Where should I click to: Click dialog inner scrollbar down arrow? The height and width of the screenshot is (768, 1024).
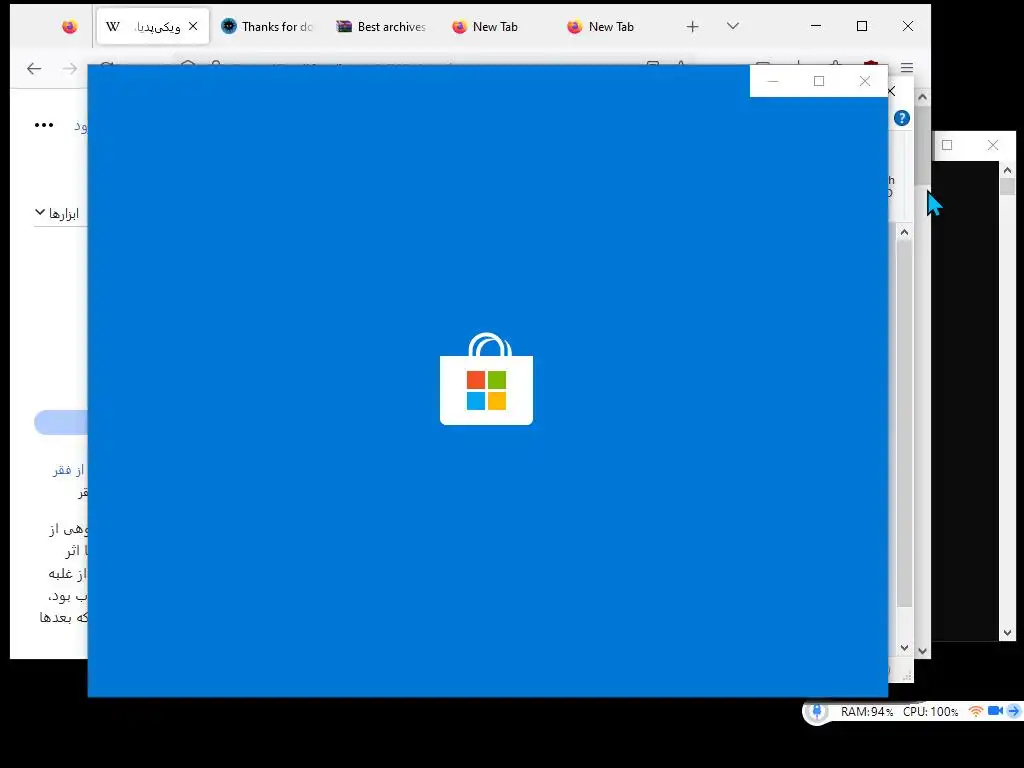pos(904,648)
